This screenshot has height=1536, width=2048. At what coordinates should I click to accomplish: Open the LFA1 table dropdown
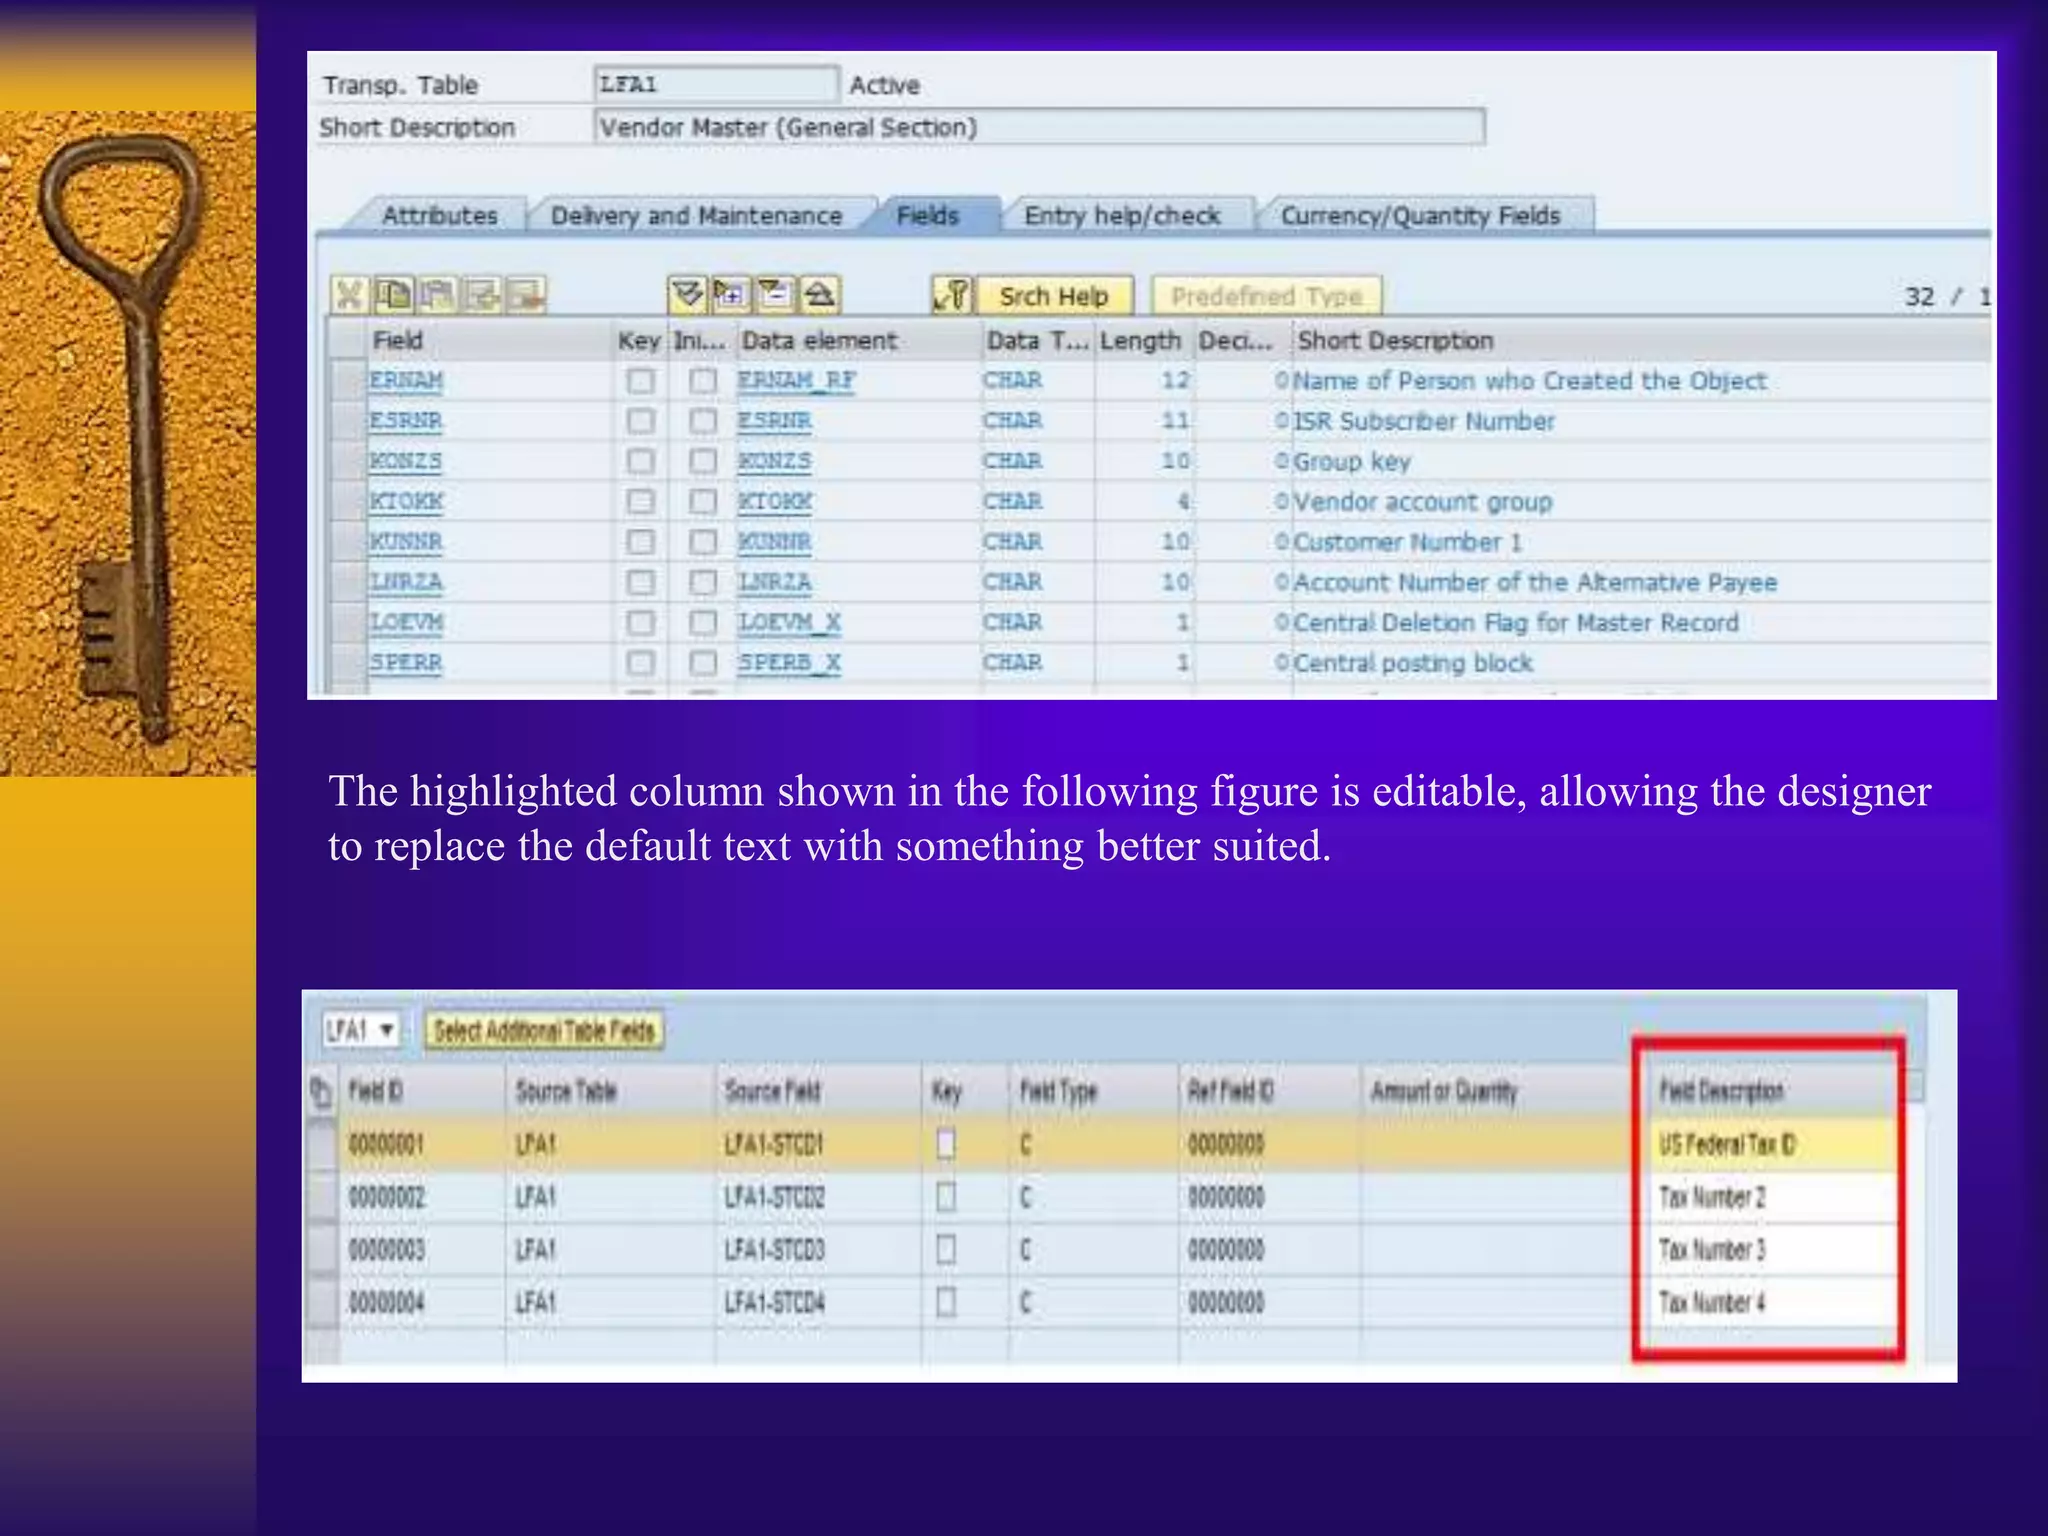point(386,1030)
